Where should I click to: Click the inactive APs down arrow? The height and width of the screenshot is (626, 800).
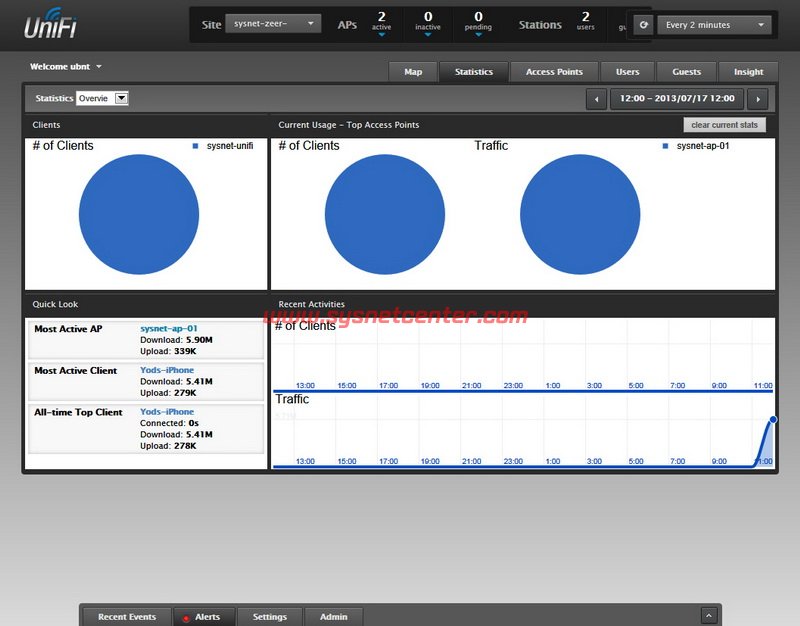(428, 34)
